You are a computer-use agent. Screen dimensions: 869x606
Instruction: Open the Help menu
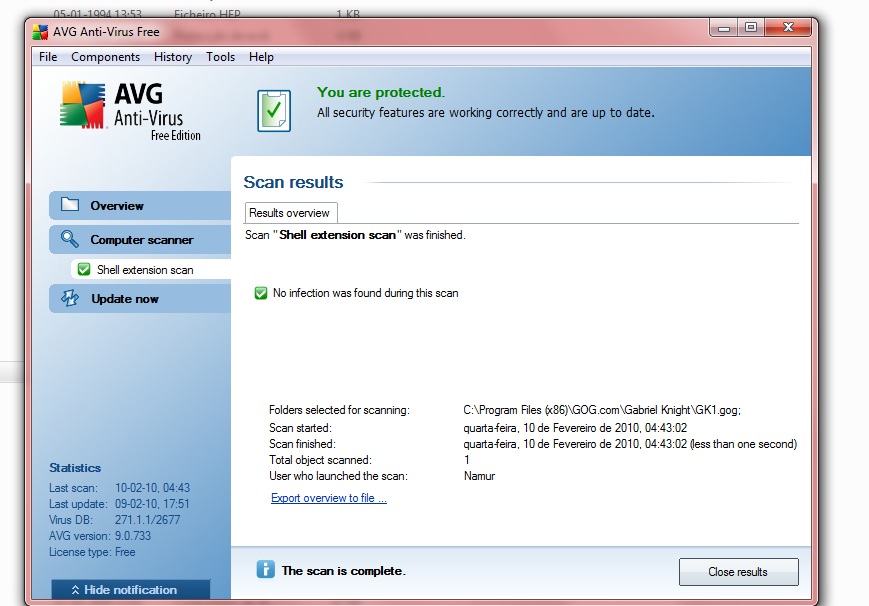[x=261, y=57]
